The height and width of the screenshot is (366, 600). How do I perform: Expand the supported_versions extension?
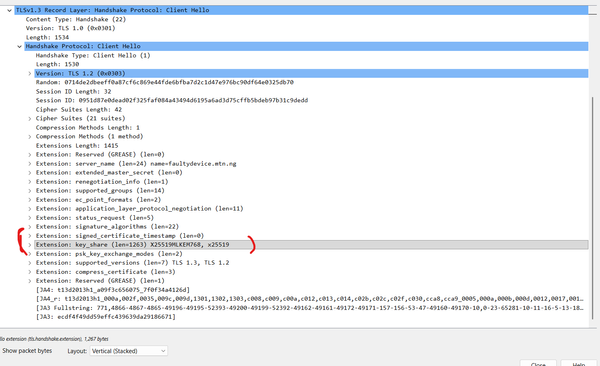tap(29, 263)
